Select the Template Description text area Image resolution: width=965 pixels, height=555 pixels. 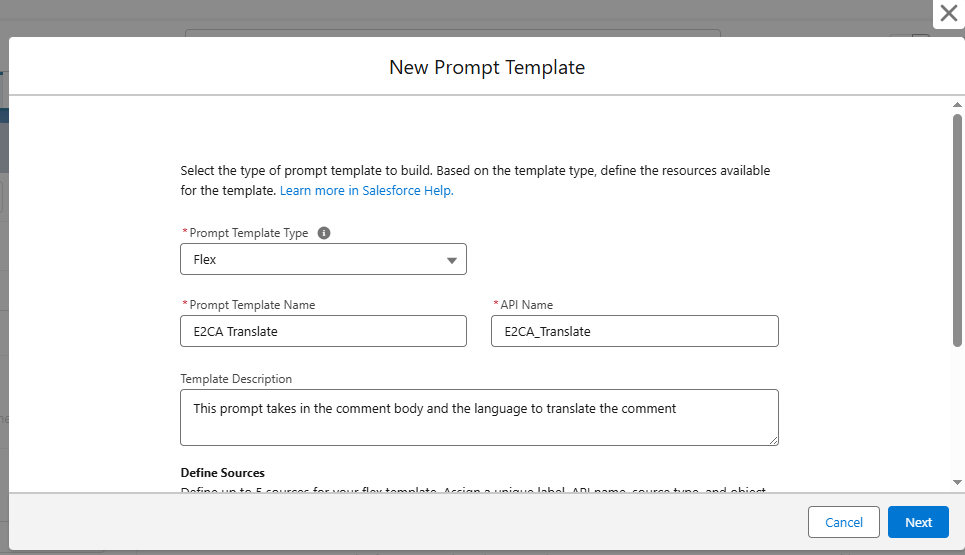pos(479,417)
